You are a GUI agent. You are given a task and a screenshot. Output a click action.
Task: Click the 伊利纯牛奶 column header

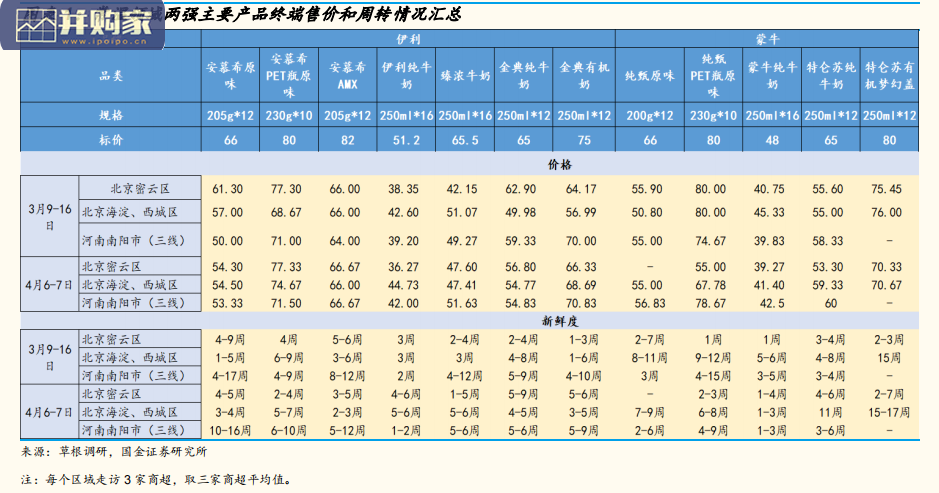pos(407,75)
